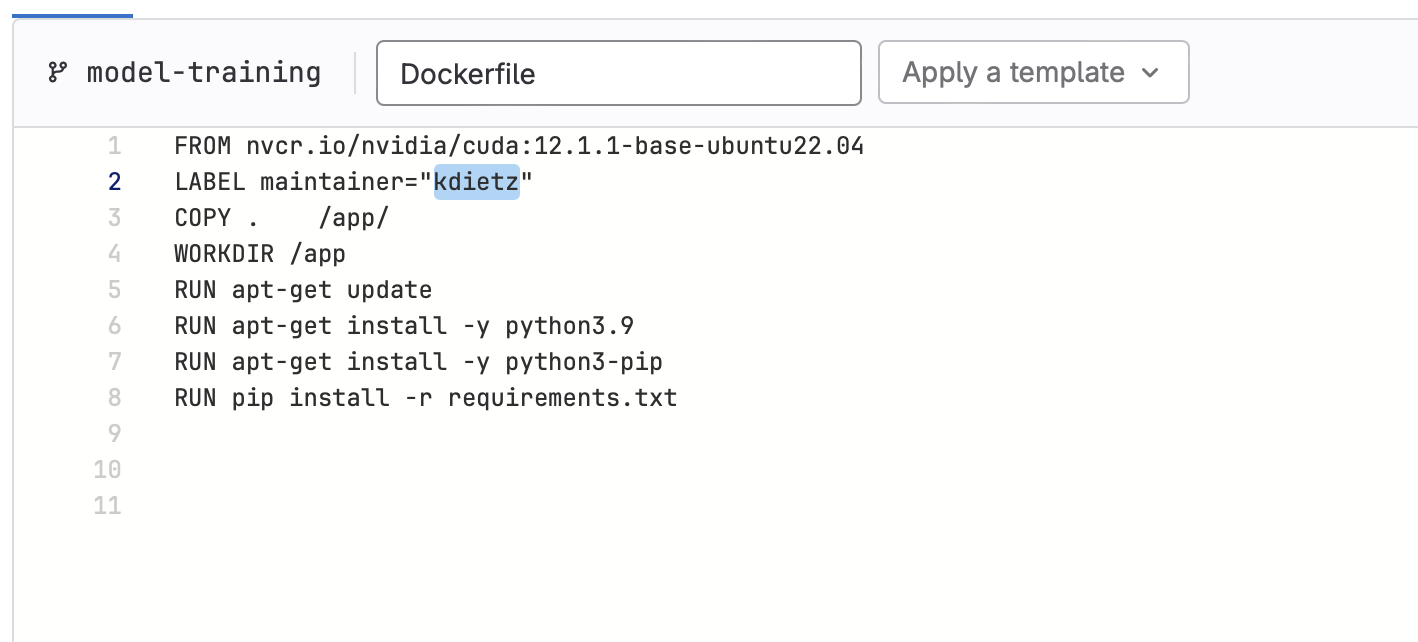Click the highlighted kdietz text
This screenshot has height=642, width=1418.
[477, 182]
